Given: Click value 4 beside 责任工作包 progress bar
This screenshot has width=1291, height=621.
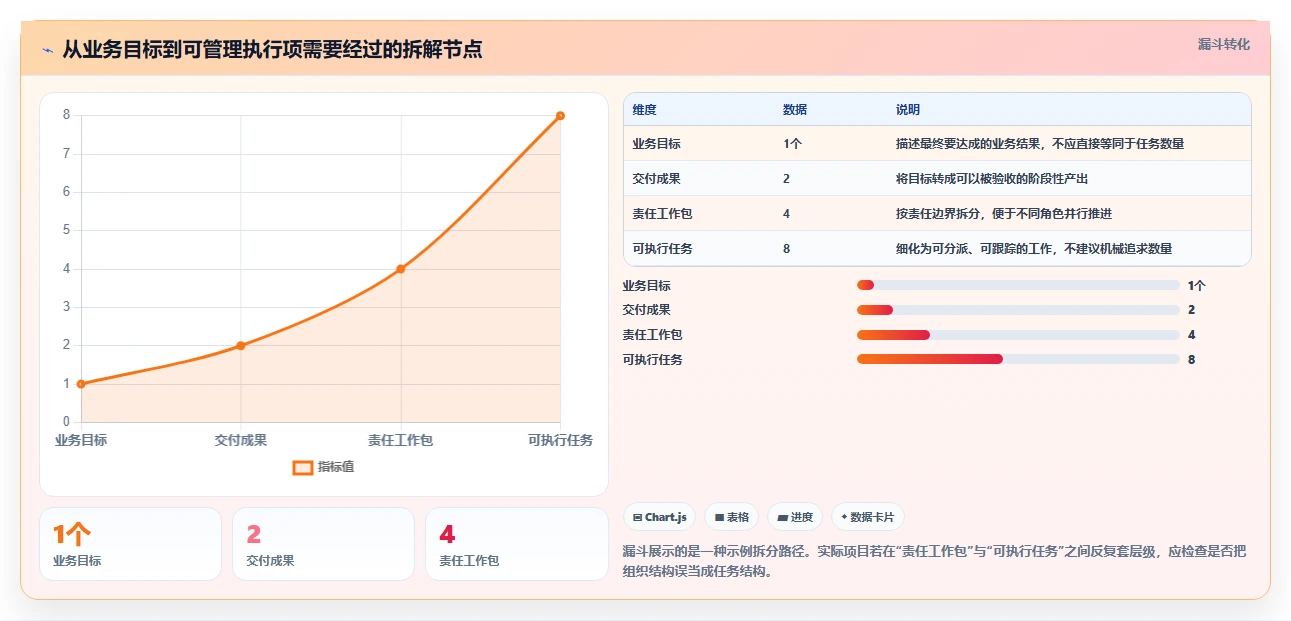Looking at the screenshot, I should [x=1192, y=335].
